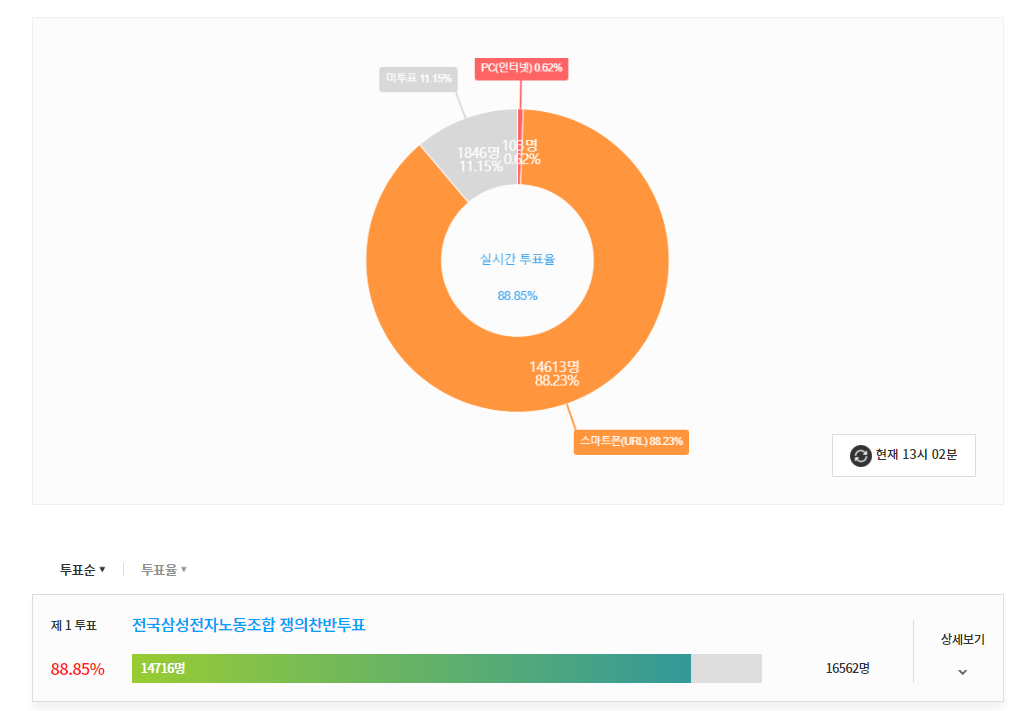Click the 14716명 count on the progress bar
This screenshot has height=711, width=1028.
click(x=163, y=668)
